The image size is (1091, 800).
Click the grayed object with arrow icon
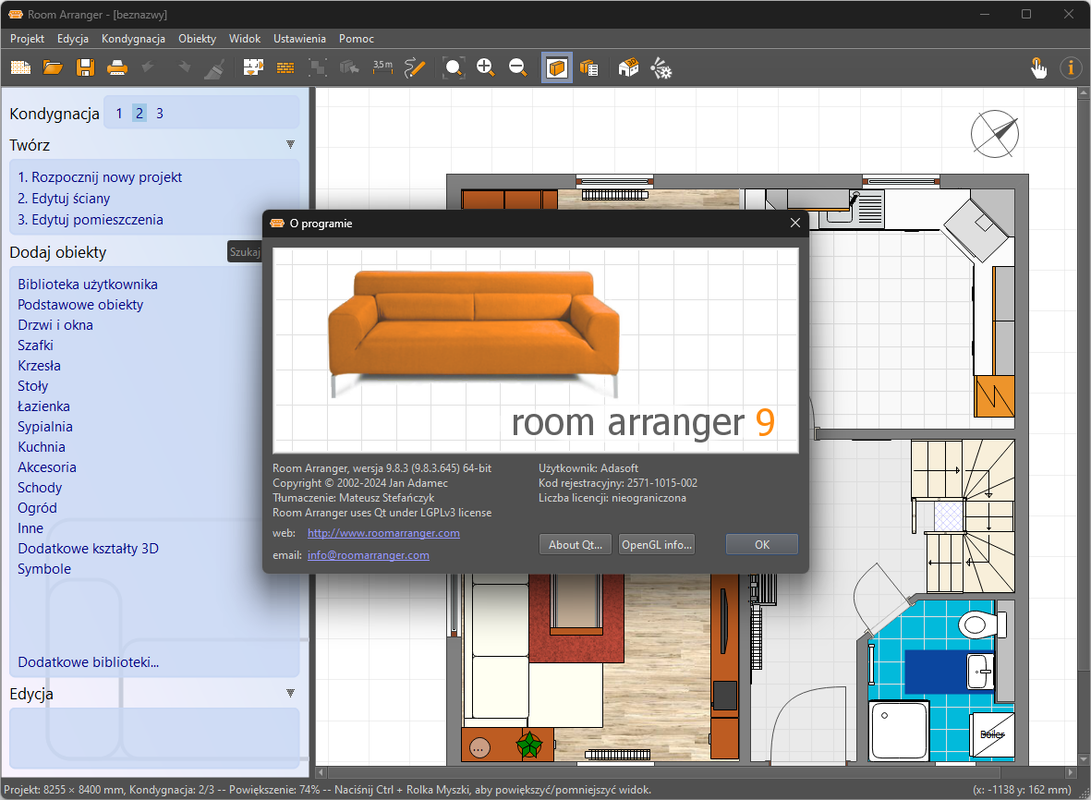point(349,67)
